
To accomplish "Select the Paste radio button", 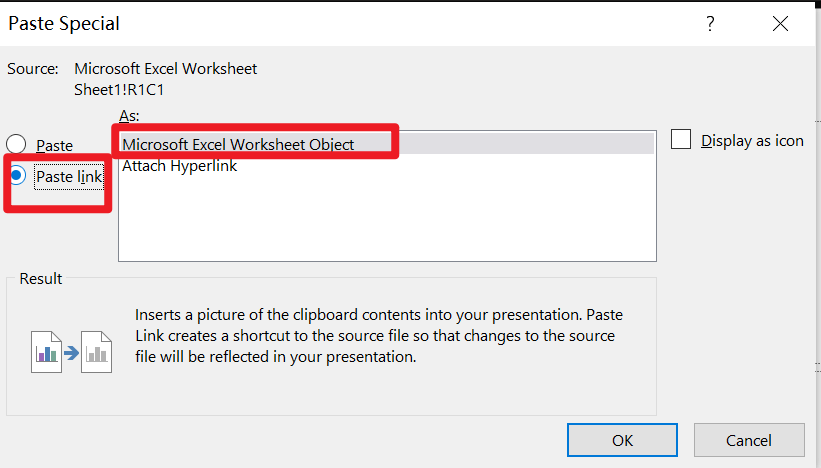I will tap(16, 144).
